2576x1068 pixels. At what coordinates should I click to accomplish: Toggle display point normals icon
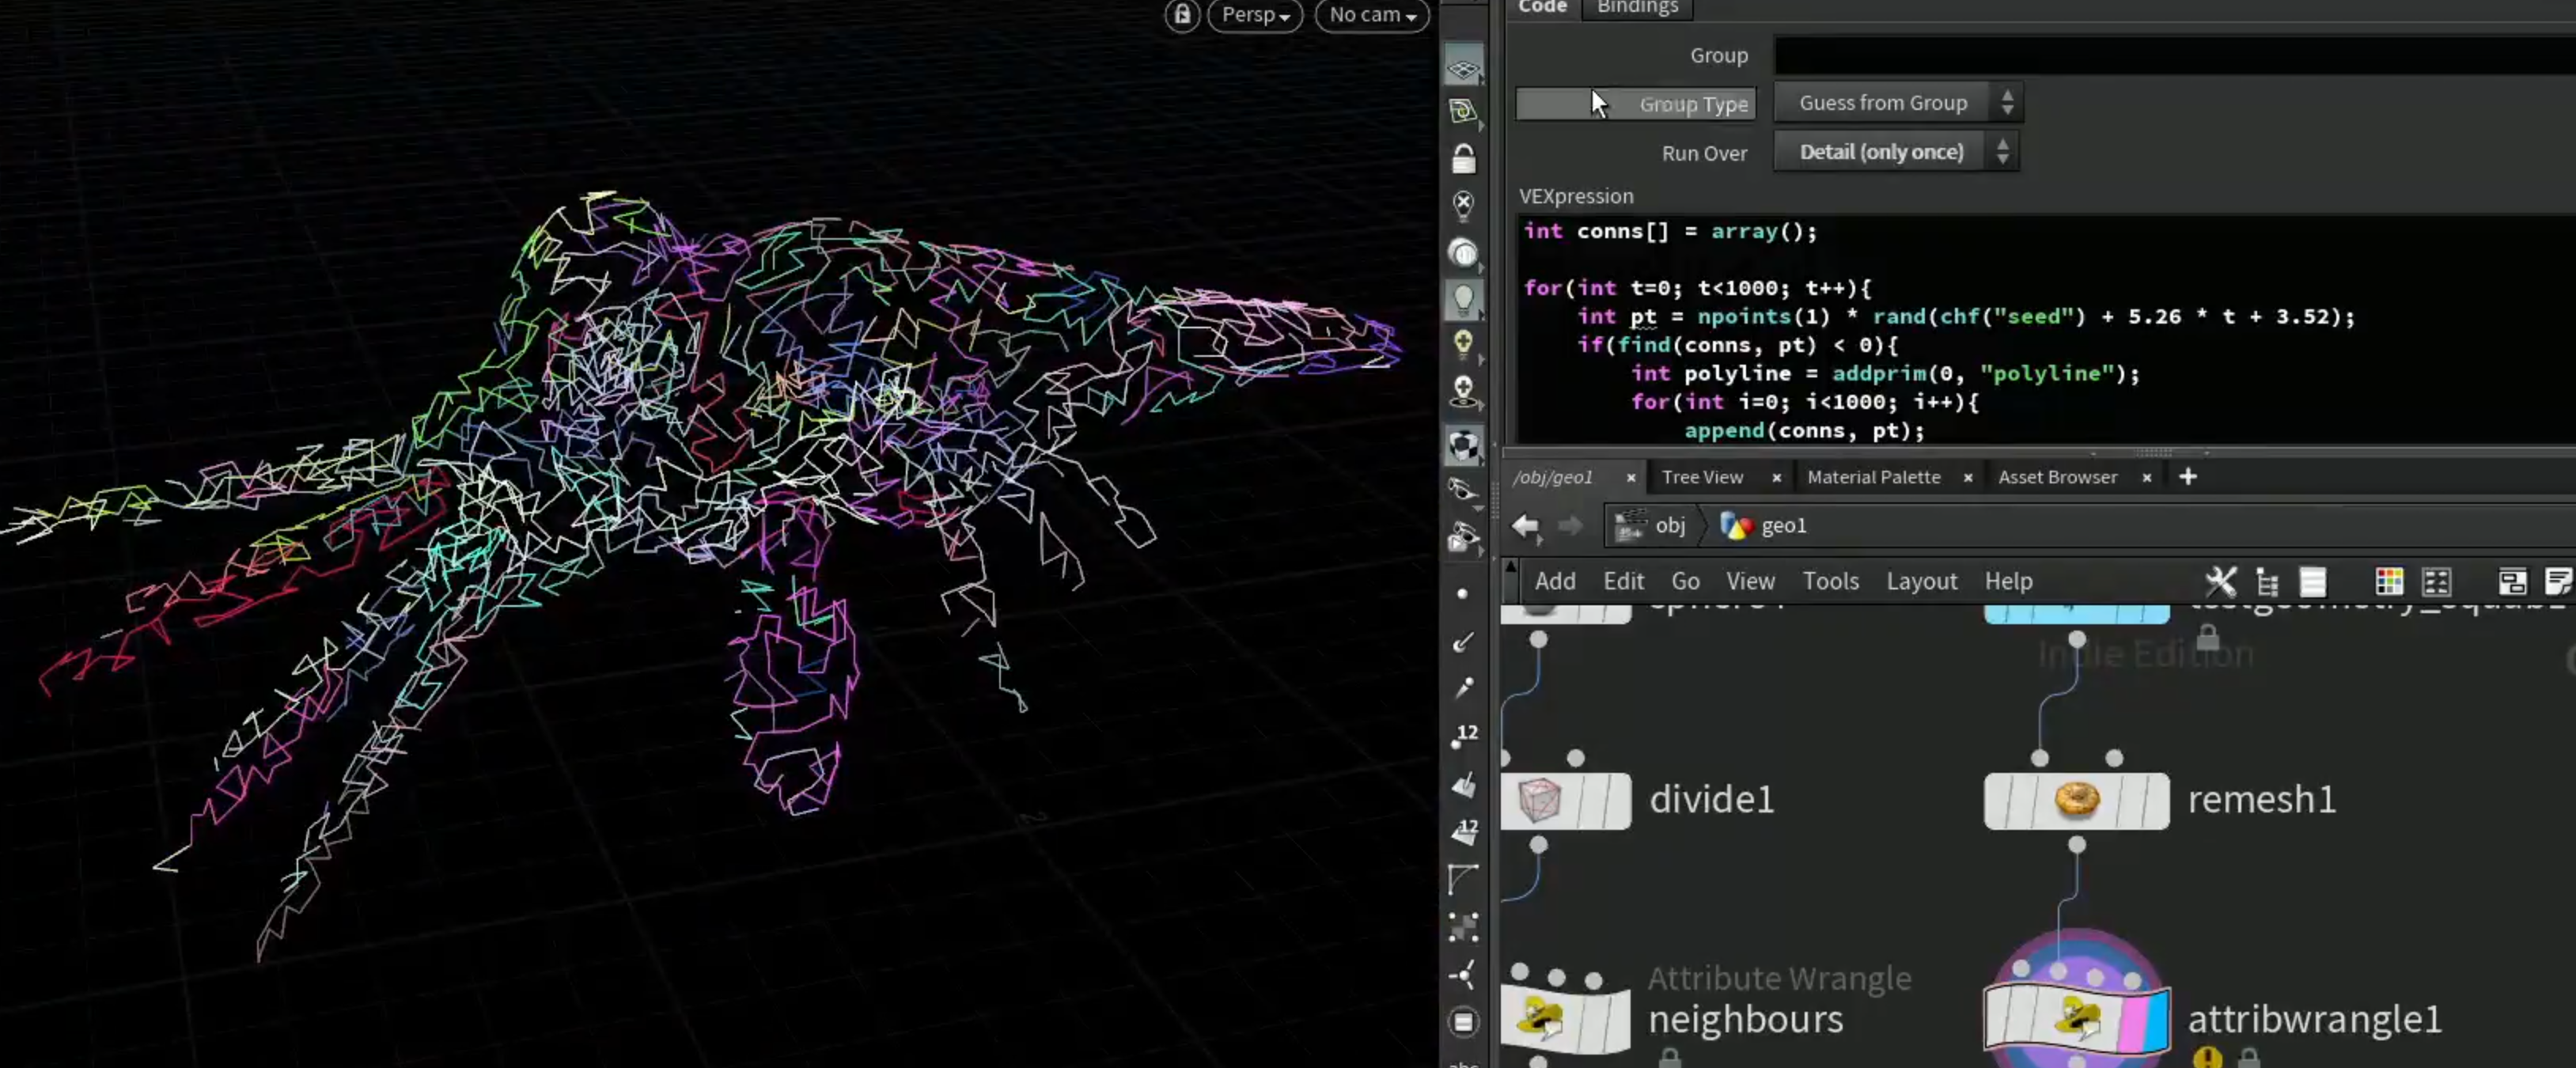[x=1463, y=642]
